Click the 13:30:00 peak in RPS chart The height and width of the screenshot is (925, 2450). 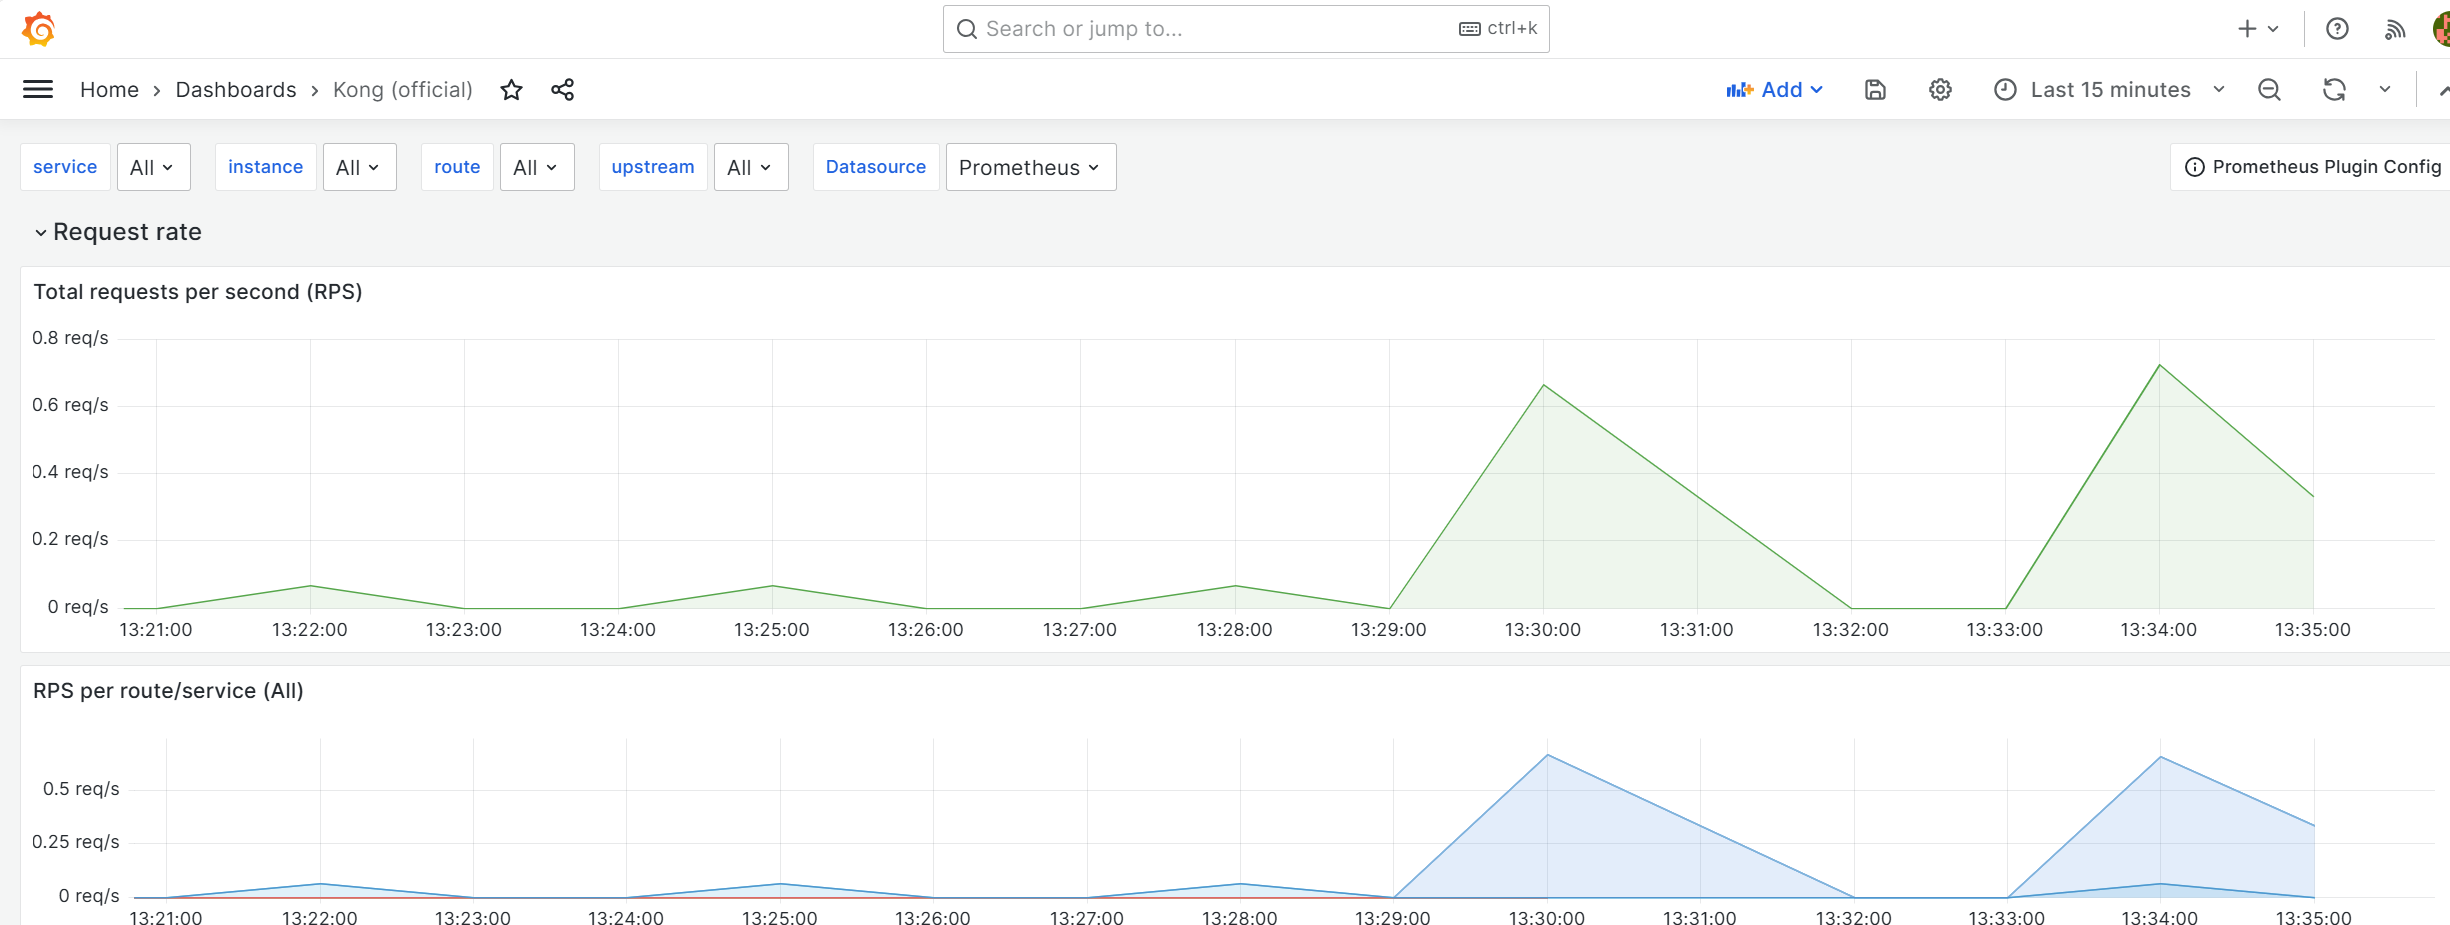pyautogui.click(x=1547, y=755)
